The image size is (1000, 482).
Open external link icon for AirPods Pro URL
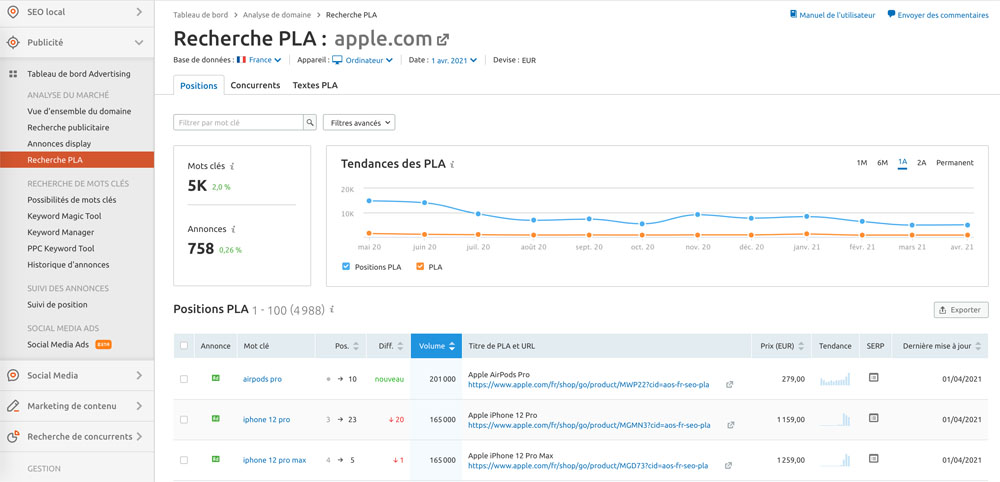tap(730, 385)
